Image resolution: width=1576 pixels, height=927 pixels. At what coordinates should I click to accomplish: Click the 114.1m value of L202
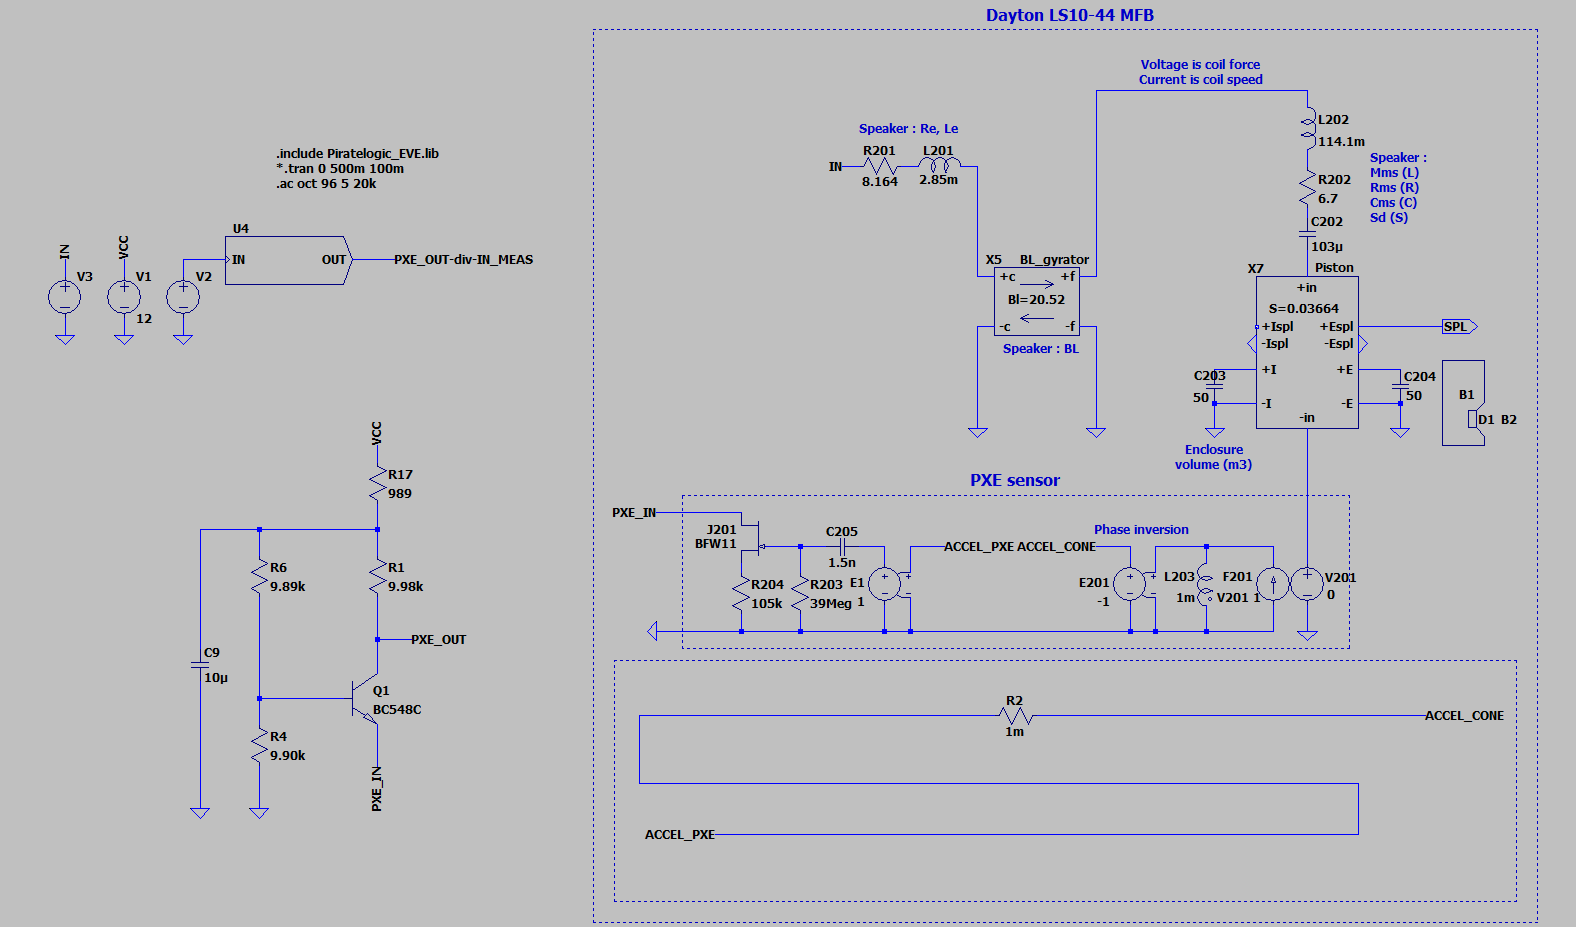click(x=1341, y=141)
